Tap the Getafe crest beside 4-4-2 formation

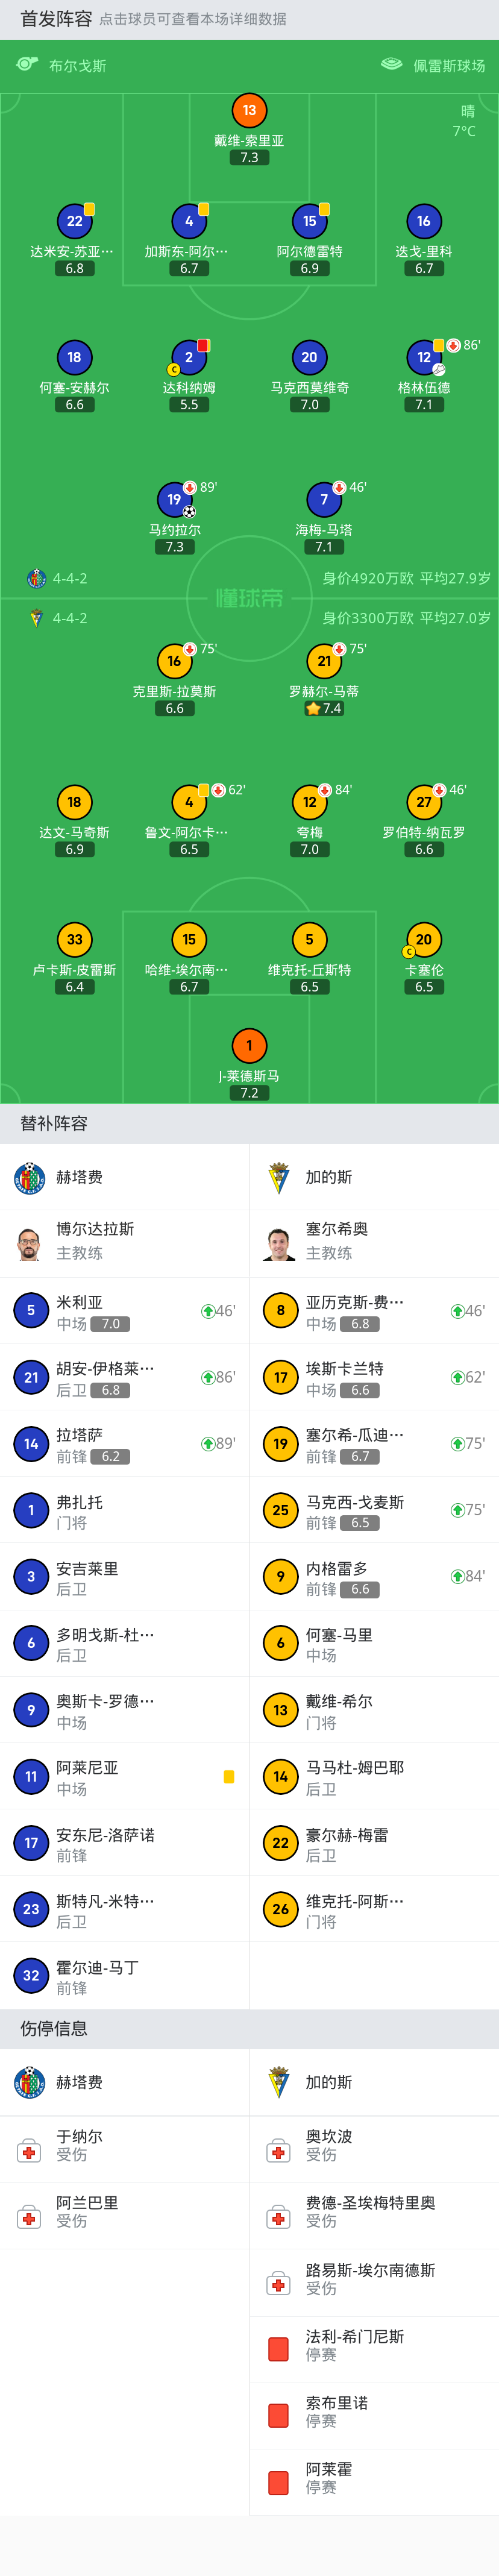click(36, 578)
